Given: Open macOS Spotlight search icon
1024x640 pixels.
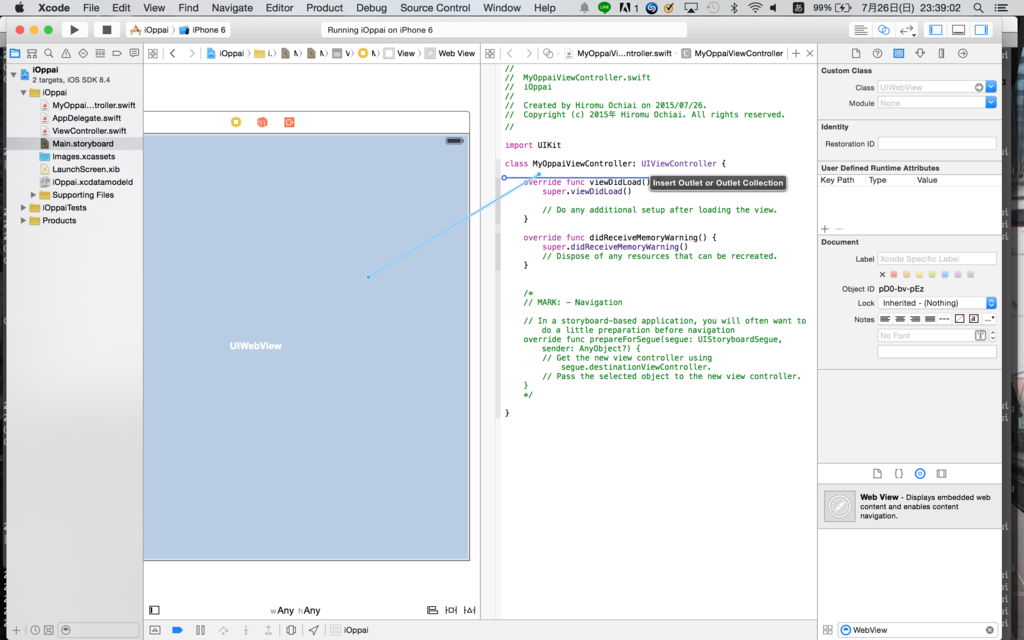Looking at the screenshot, I should pos(978,8).
